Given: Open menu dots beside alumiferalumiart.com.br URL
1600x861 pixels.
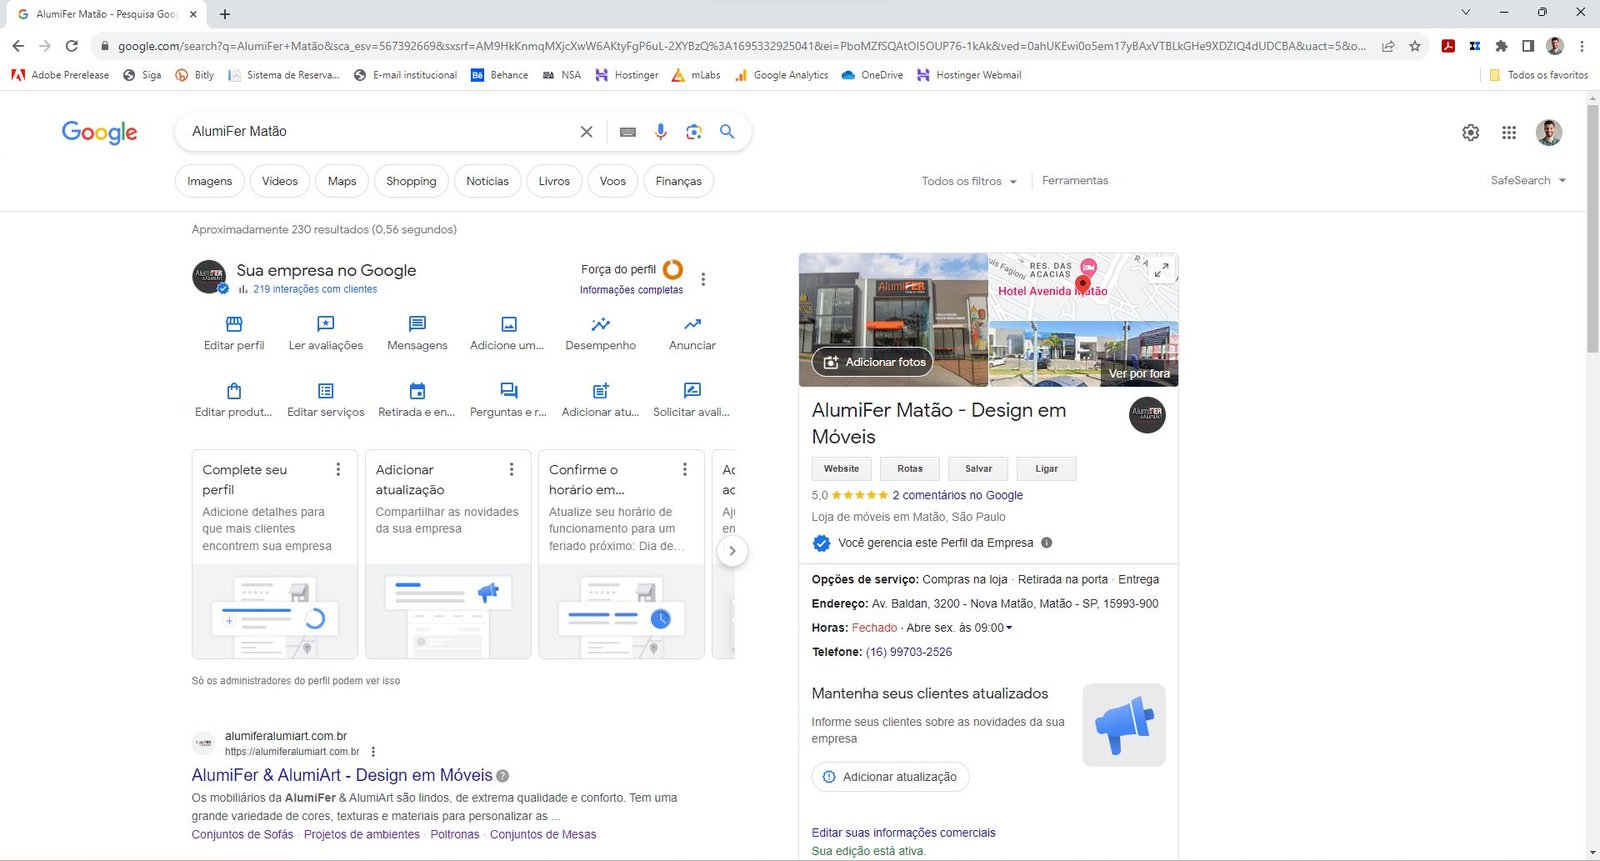Looking at the screenshot, I should [x=373, y=752].
